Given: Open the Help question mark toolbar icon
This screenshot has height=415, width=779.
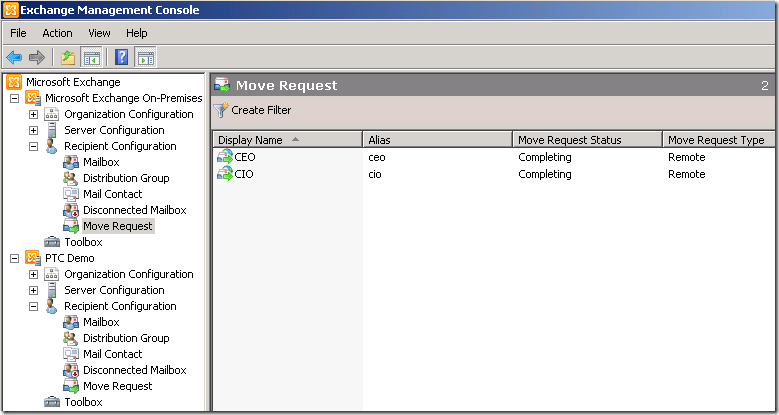Looking at the screenshot, I should pyautogui.click(x=121, y=58).
